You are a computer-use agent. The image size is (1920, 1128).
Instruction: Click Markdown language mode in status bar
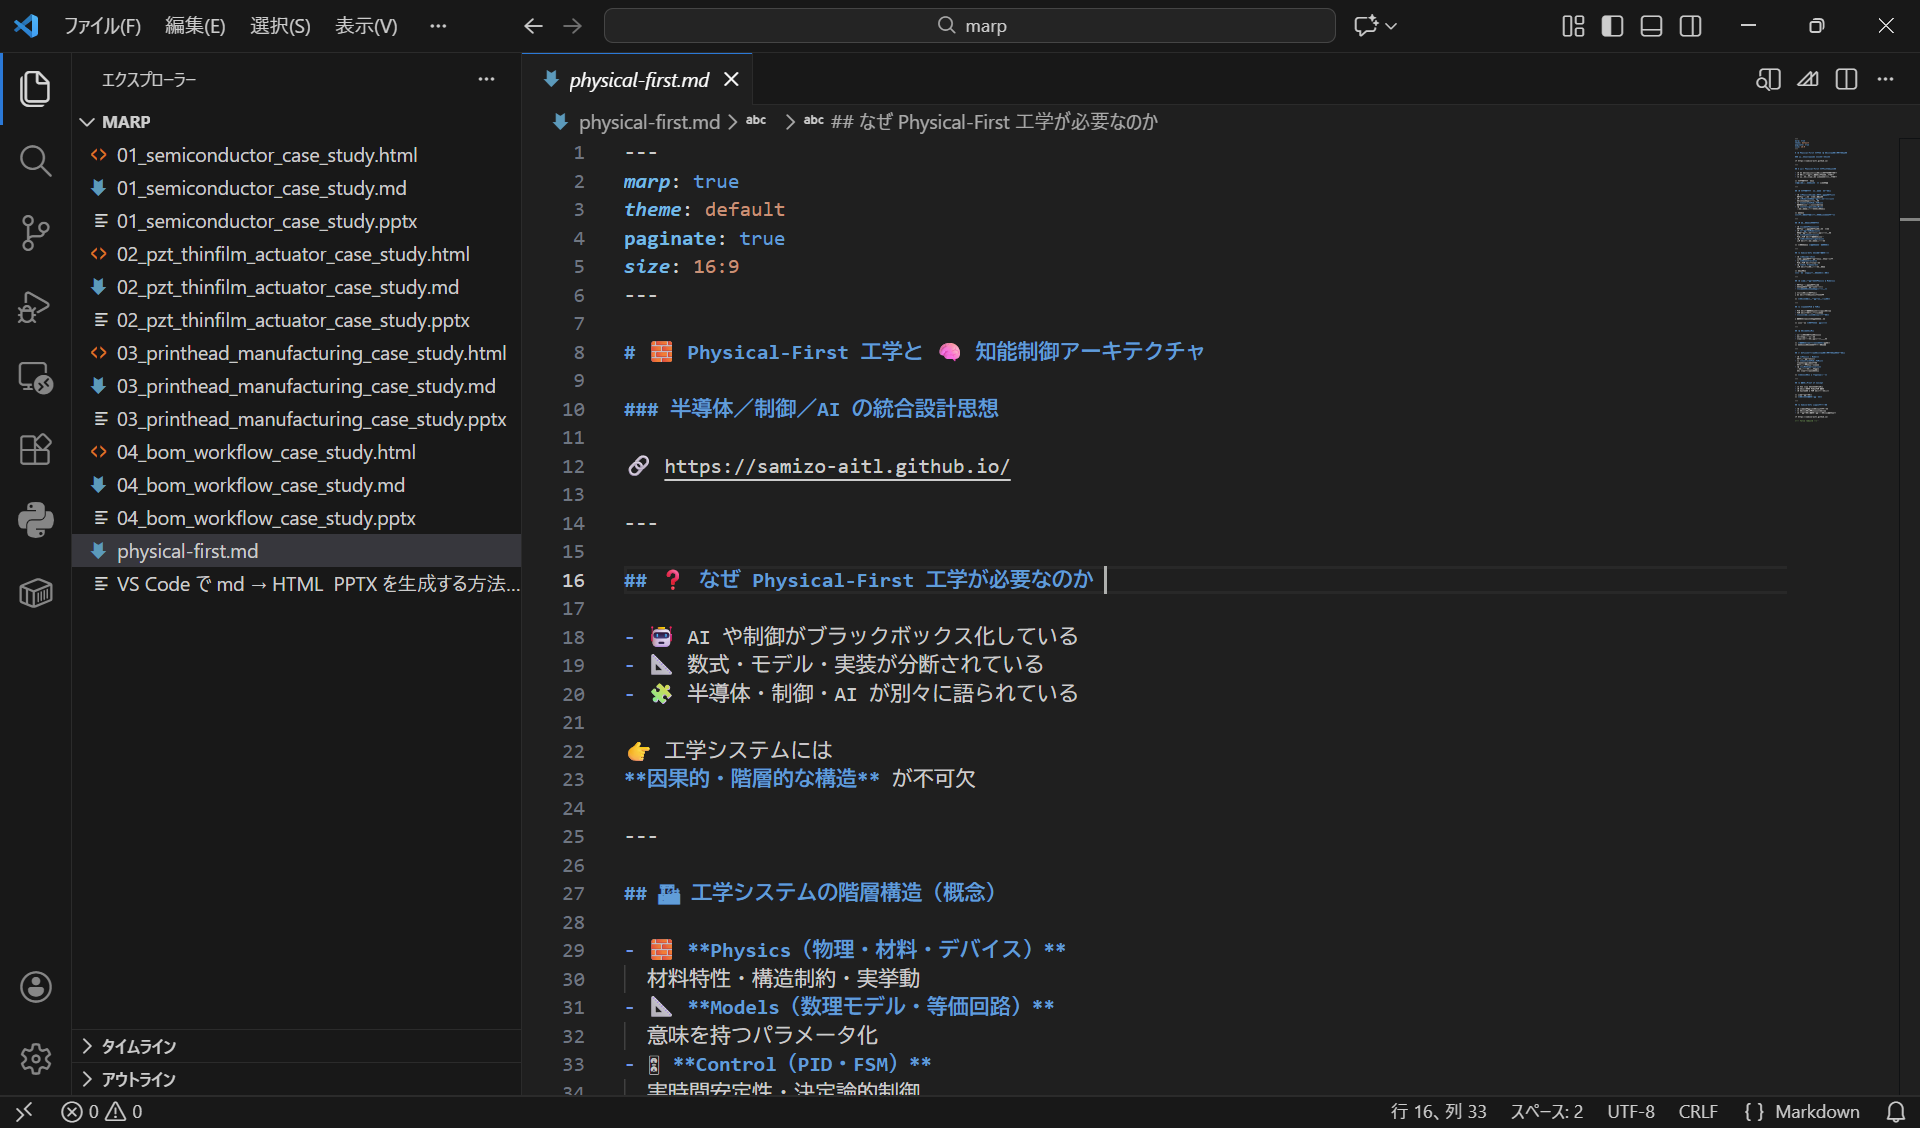1818,1111
